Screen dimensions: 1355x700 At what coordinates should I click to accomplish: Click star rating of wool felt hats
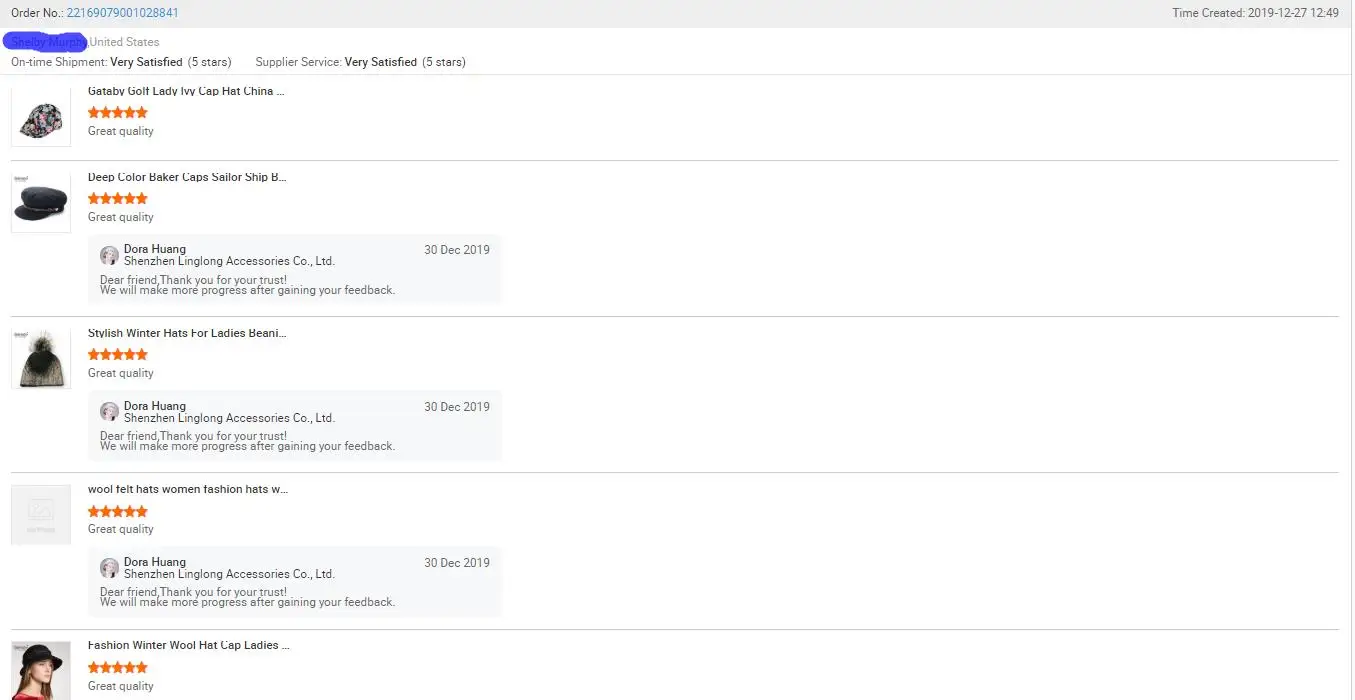(x=118, y=511)
